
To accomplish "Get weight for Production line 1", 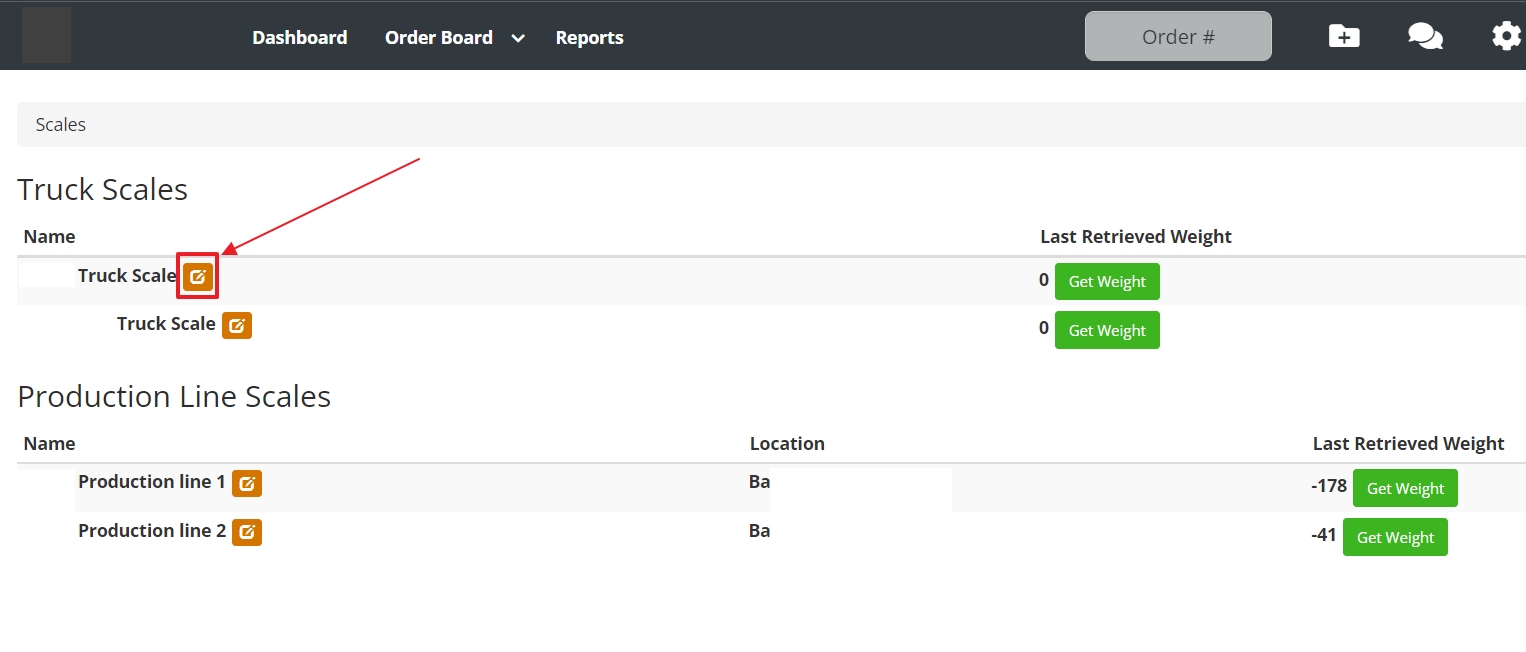I will (1405, 488).
